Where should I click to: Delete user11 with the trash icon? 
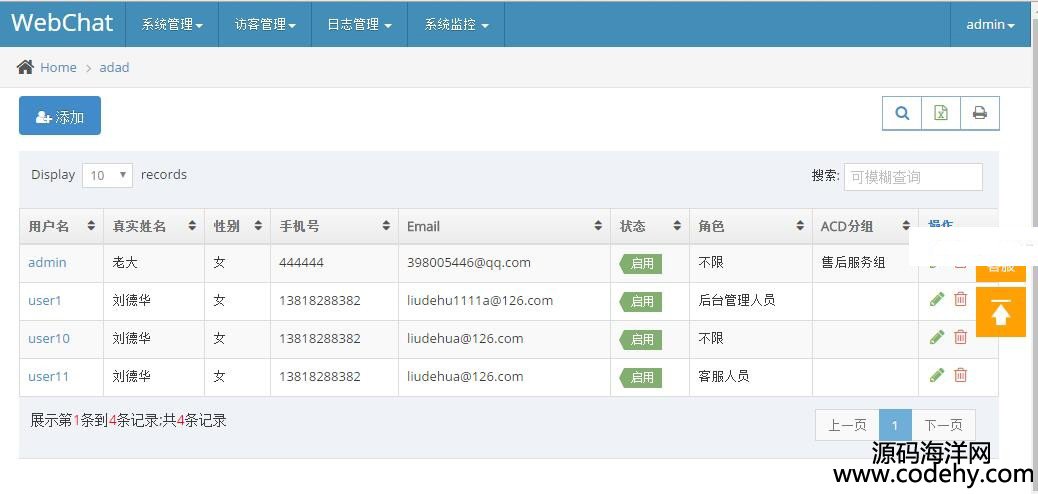coord(960,375)
